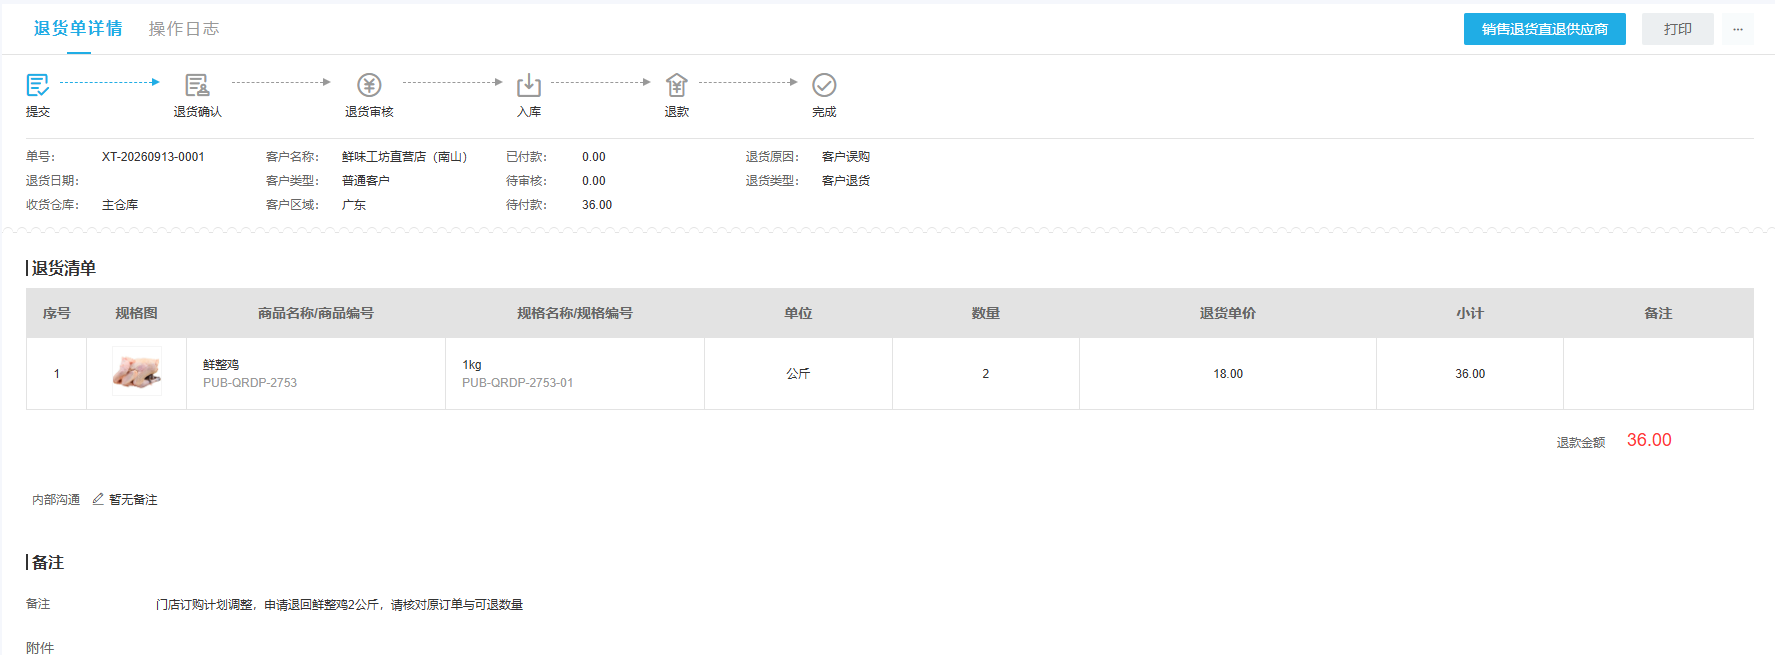Click the 客户类型 value 普通客户
This screenshot has width=1775, height=655.
pos(366,181)
